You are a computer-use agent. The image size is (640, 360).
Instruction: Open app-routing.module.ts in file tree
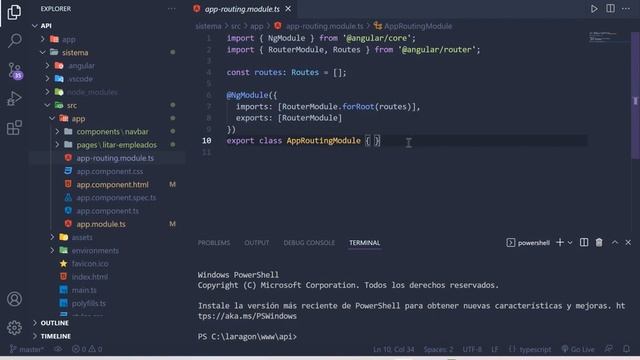[x=115, y=158]
